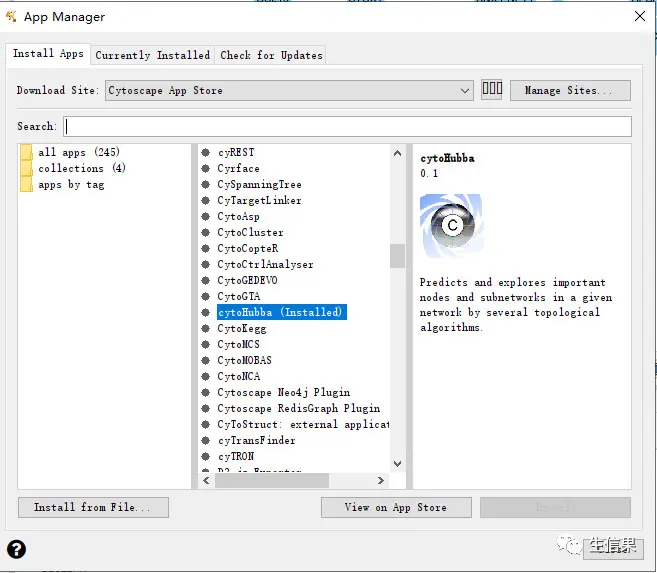The image size is (657, 573).
Task: Select CytoNCA in the app list
Action: coord(239,377)
